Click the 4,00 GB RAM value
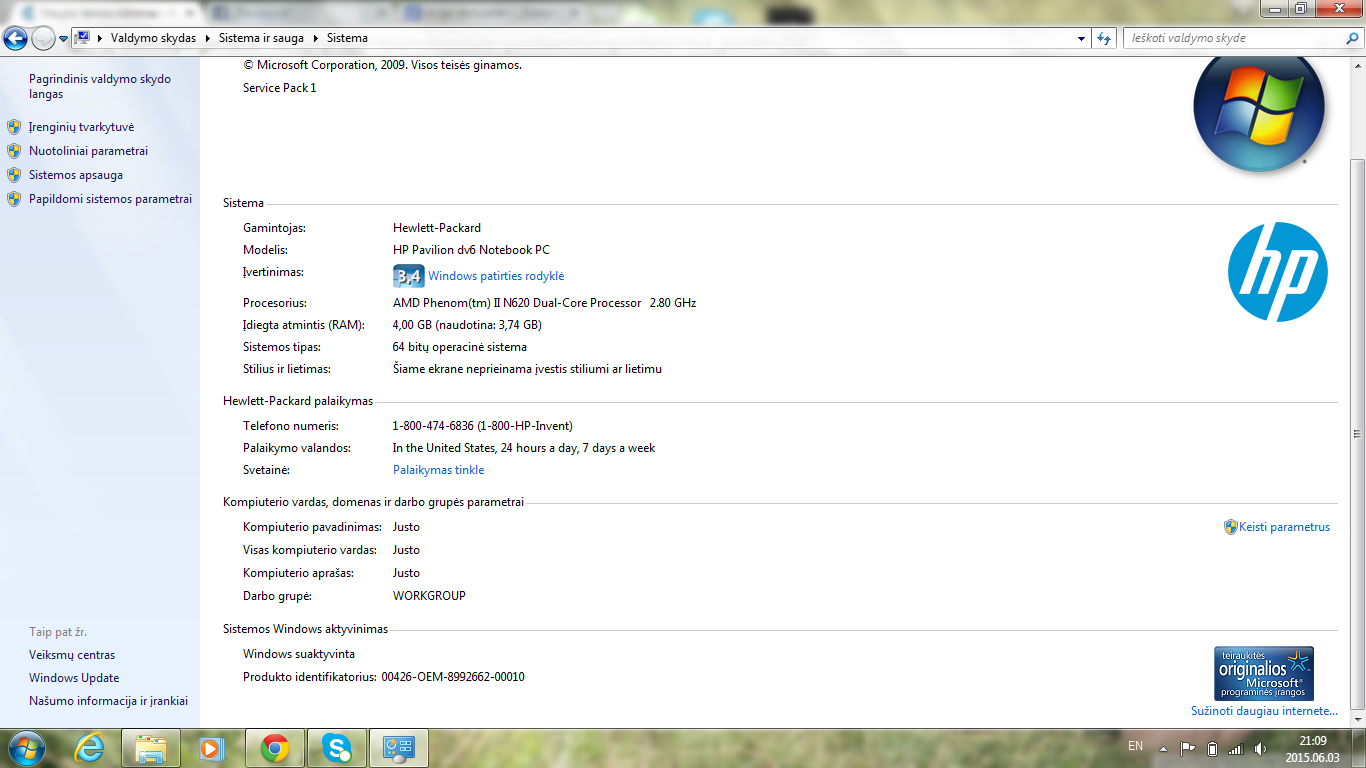The width and height of the screenshot is (1366, 768). pos(467,325)
